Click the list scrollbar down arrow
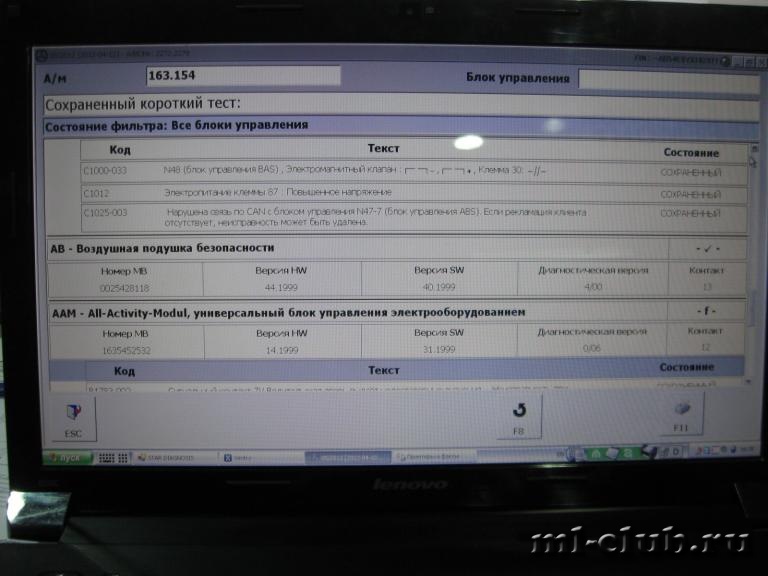The width and height of the screenshot is (768, 576). (749, 381)
